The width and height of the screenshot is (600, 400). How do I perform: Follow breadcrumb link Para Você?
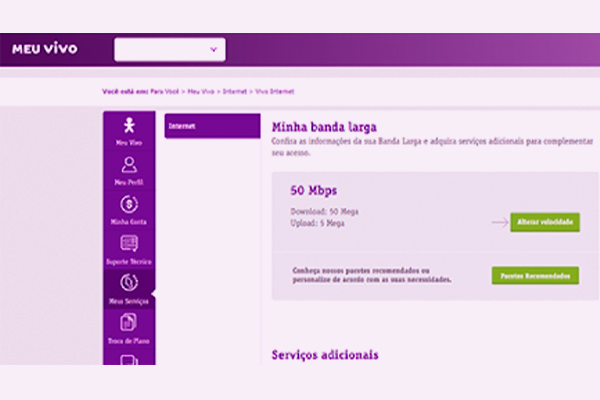point(165,91)
